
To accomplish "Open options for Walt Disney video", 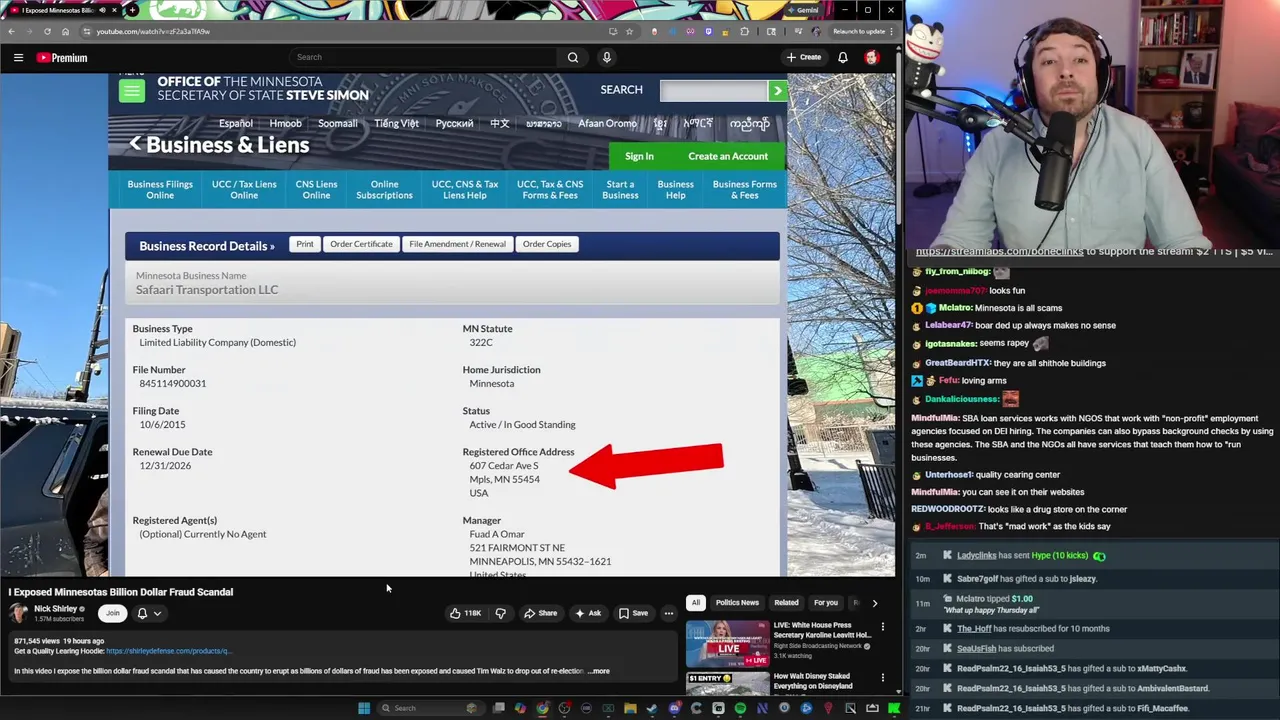I will point(882,678).
